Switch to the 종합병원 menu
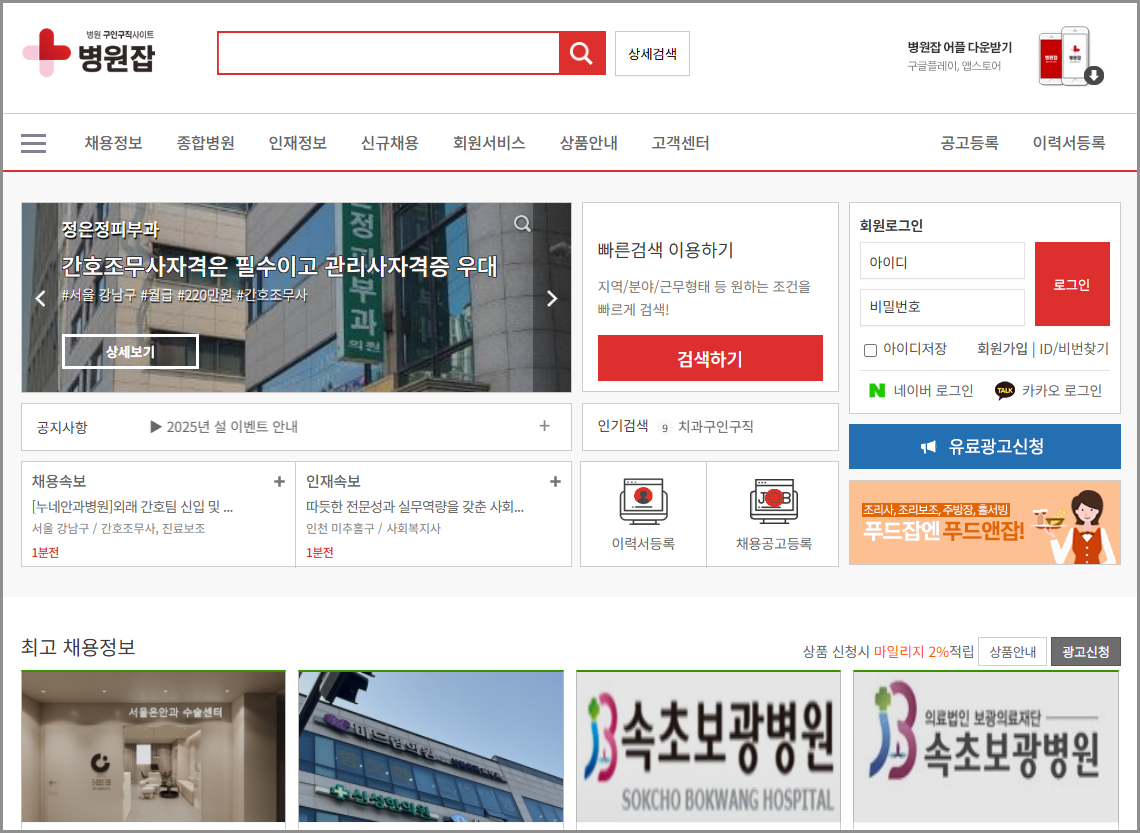The height and width of the screenshot is (833, 1140). (204, 142)
